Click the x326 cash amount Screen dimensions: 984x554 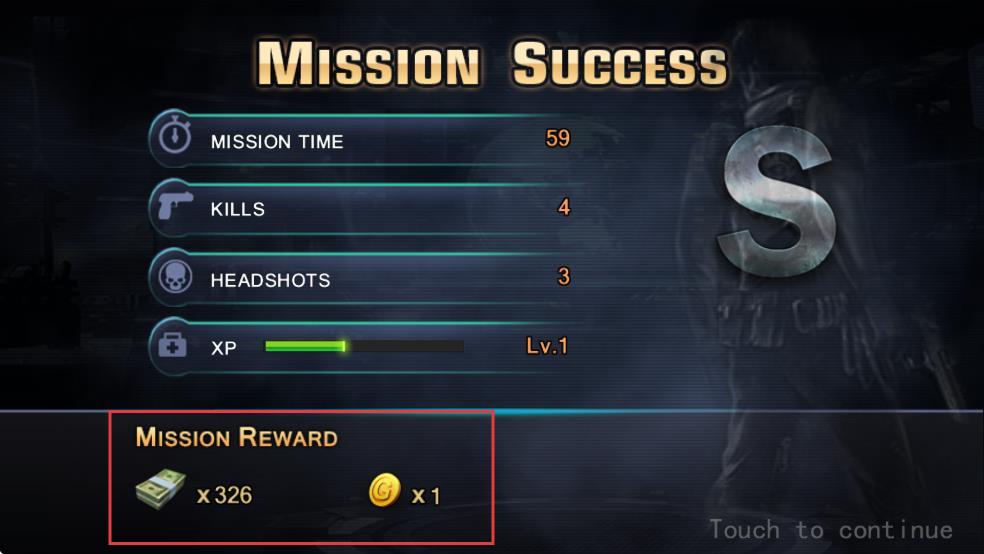click(224, 495)
